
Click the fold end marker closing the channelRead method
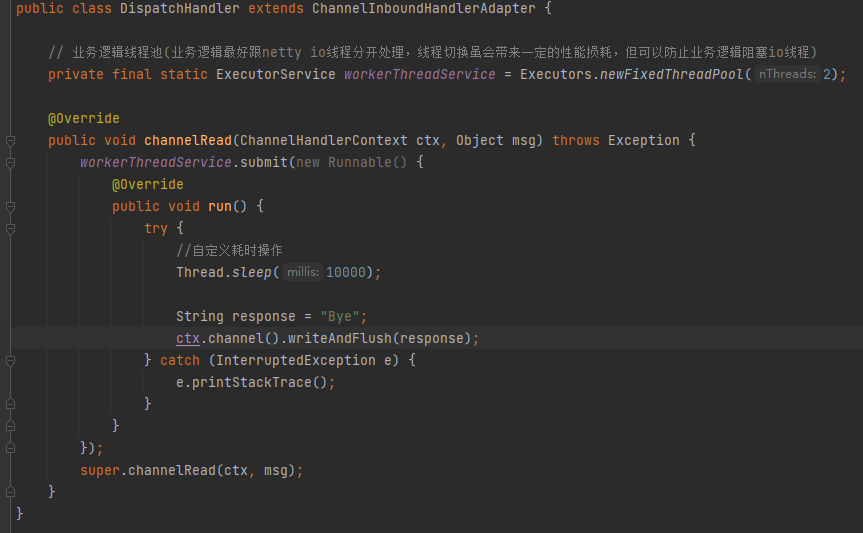click(x=10, y=492)
